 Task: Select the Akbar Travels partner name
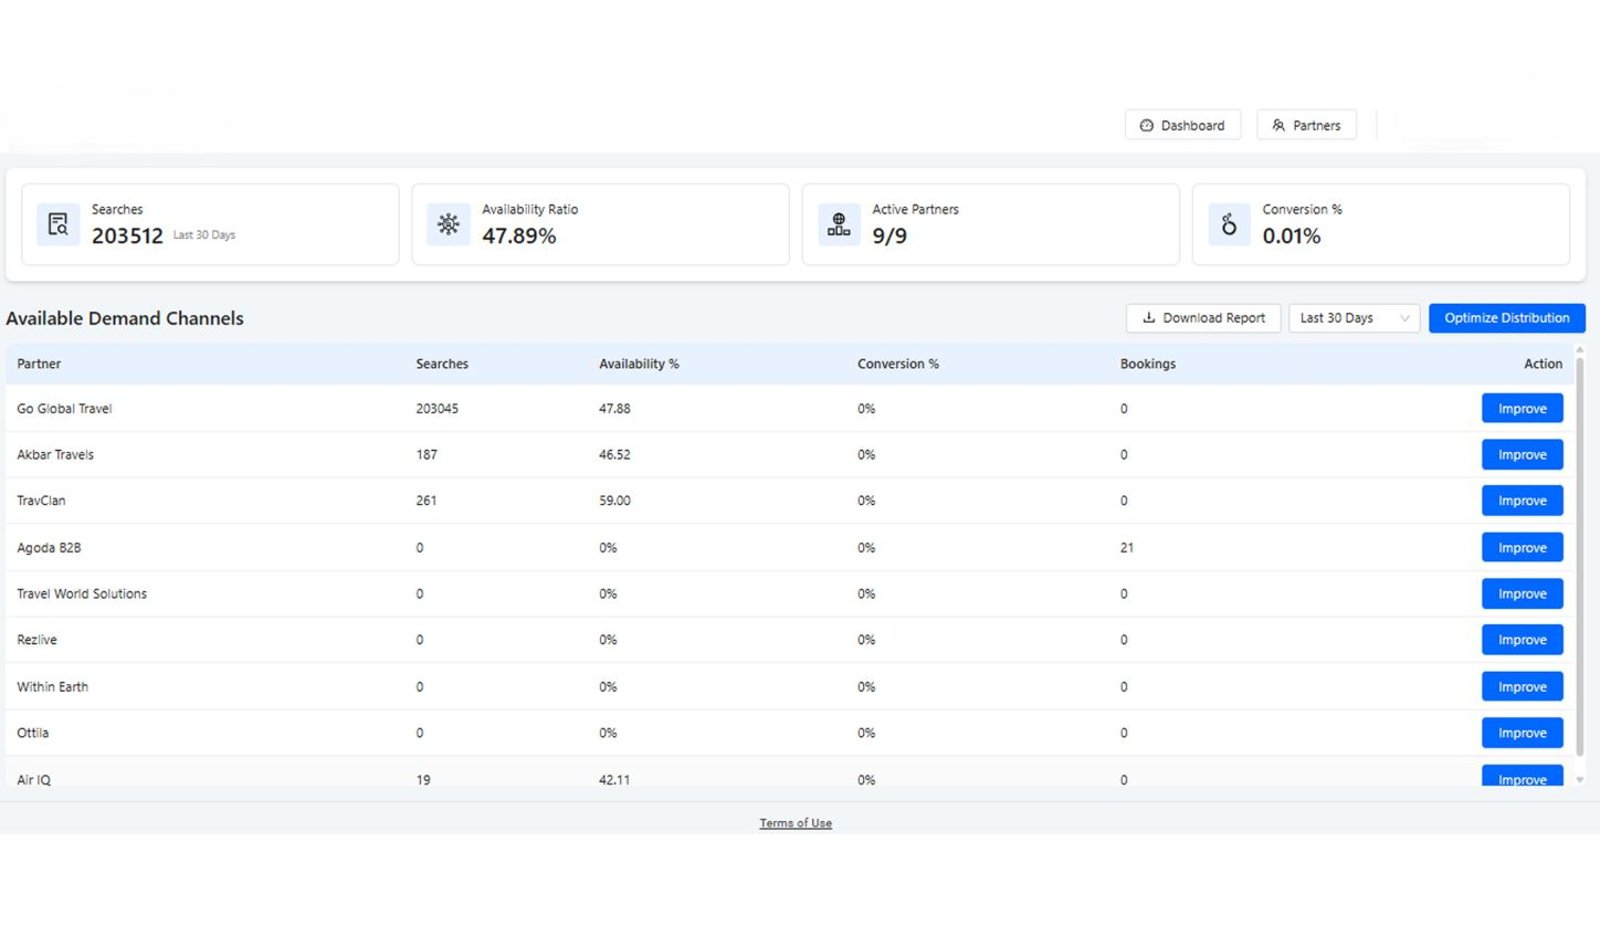coord(55,454)
